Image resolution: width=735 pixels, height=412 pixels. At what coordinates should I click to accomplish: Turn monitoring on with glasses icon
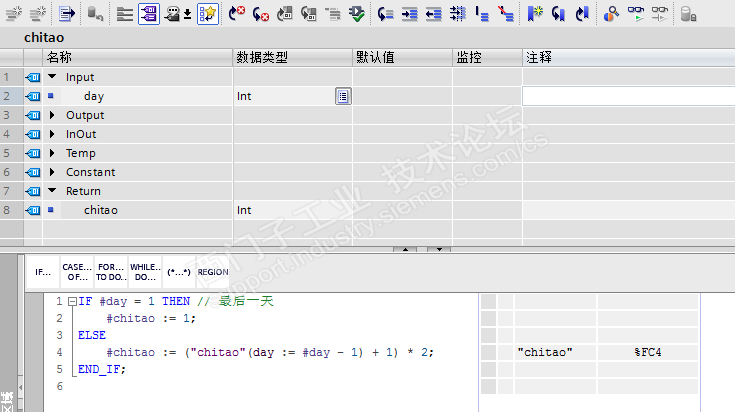(x=636, y=14)
